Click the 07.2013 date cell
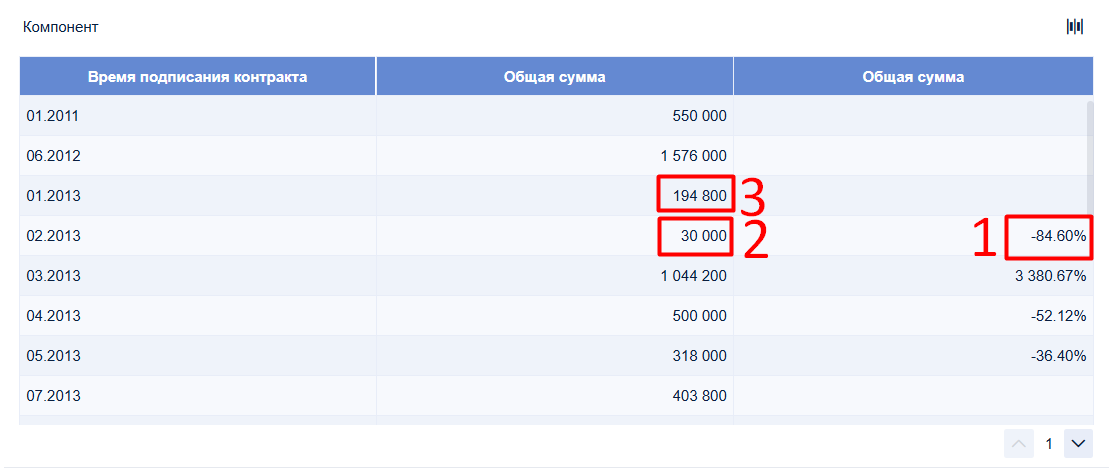This screenshot has height=470, width=1111. pyautogui.click(x=198, y=396)
